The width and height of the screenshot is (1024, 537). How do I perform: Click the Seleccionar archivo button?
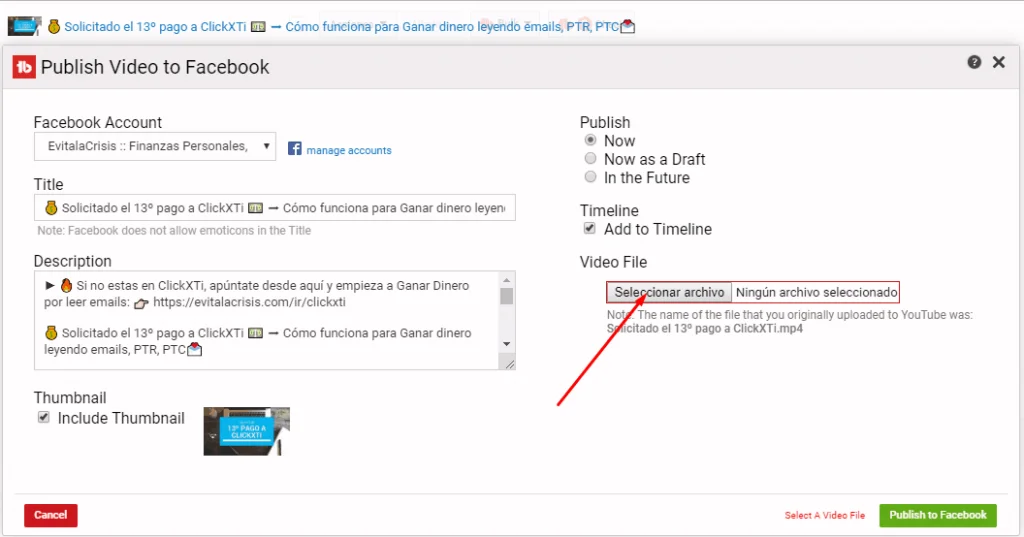point(669,292)
